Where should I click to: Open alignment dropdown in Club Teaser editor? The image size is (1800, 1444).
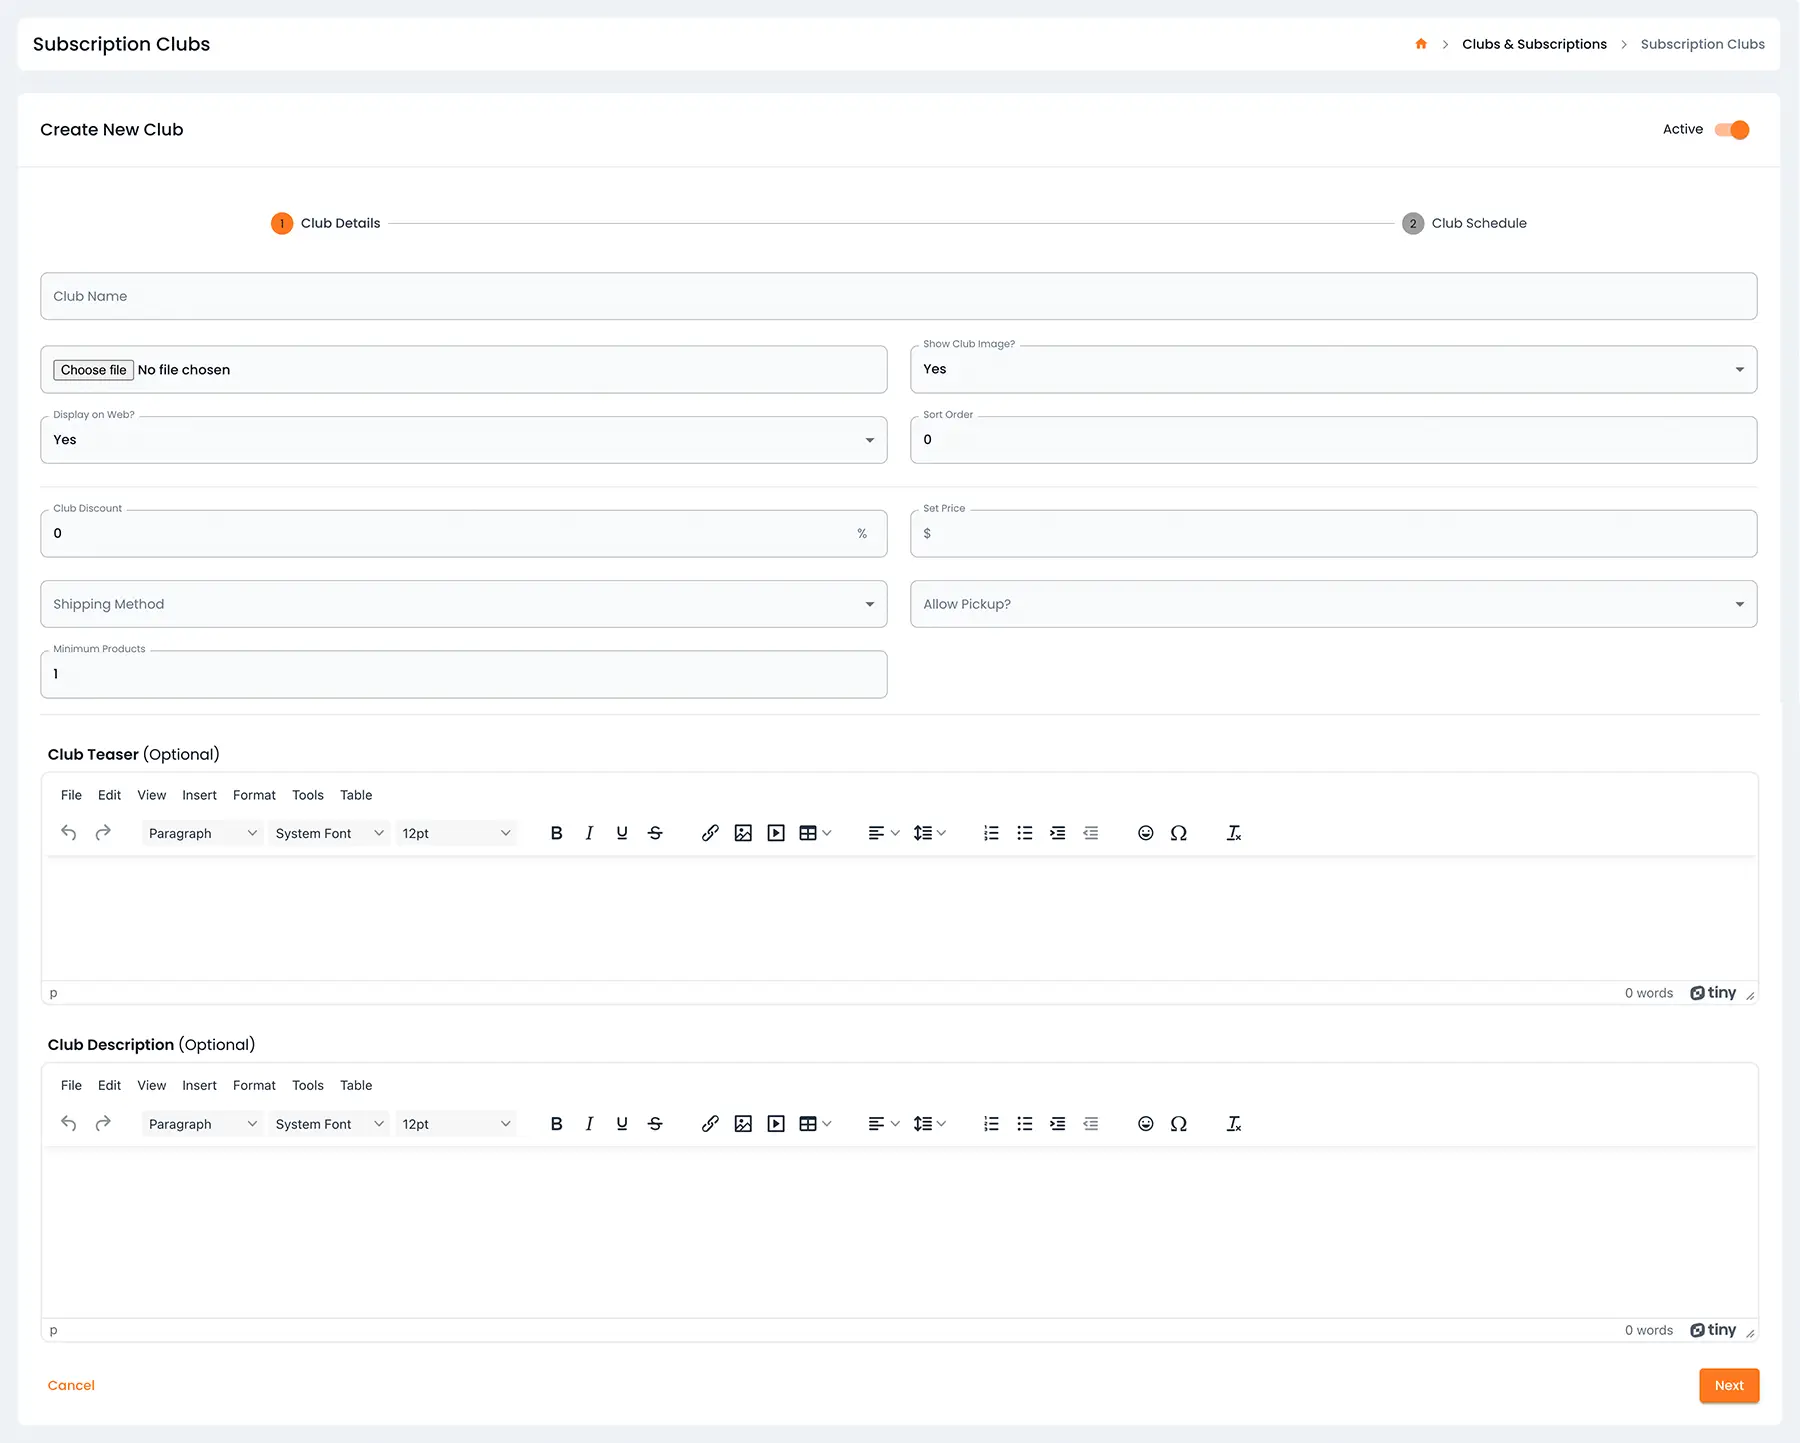pos(884,833)
